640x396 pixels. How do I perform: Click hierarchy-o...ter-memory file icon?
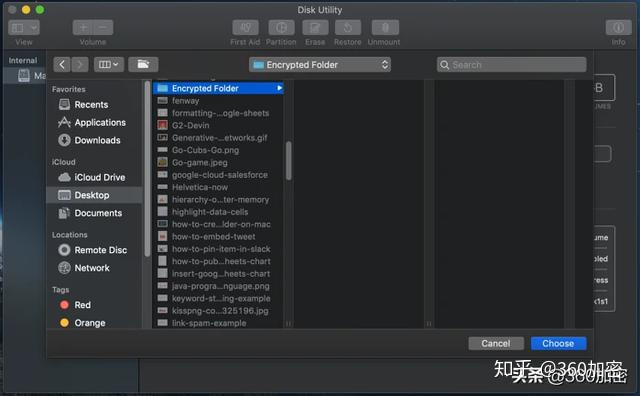tap(163, 199)
